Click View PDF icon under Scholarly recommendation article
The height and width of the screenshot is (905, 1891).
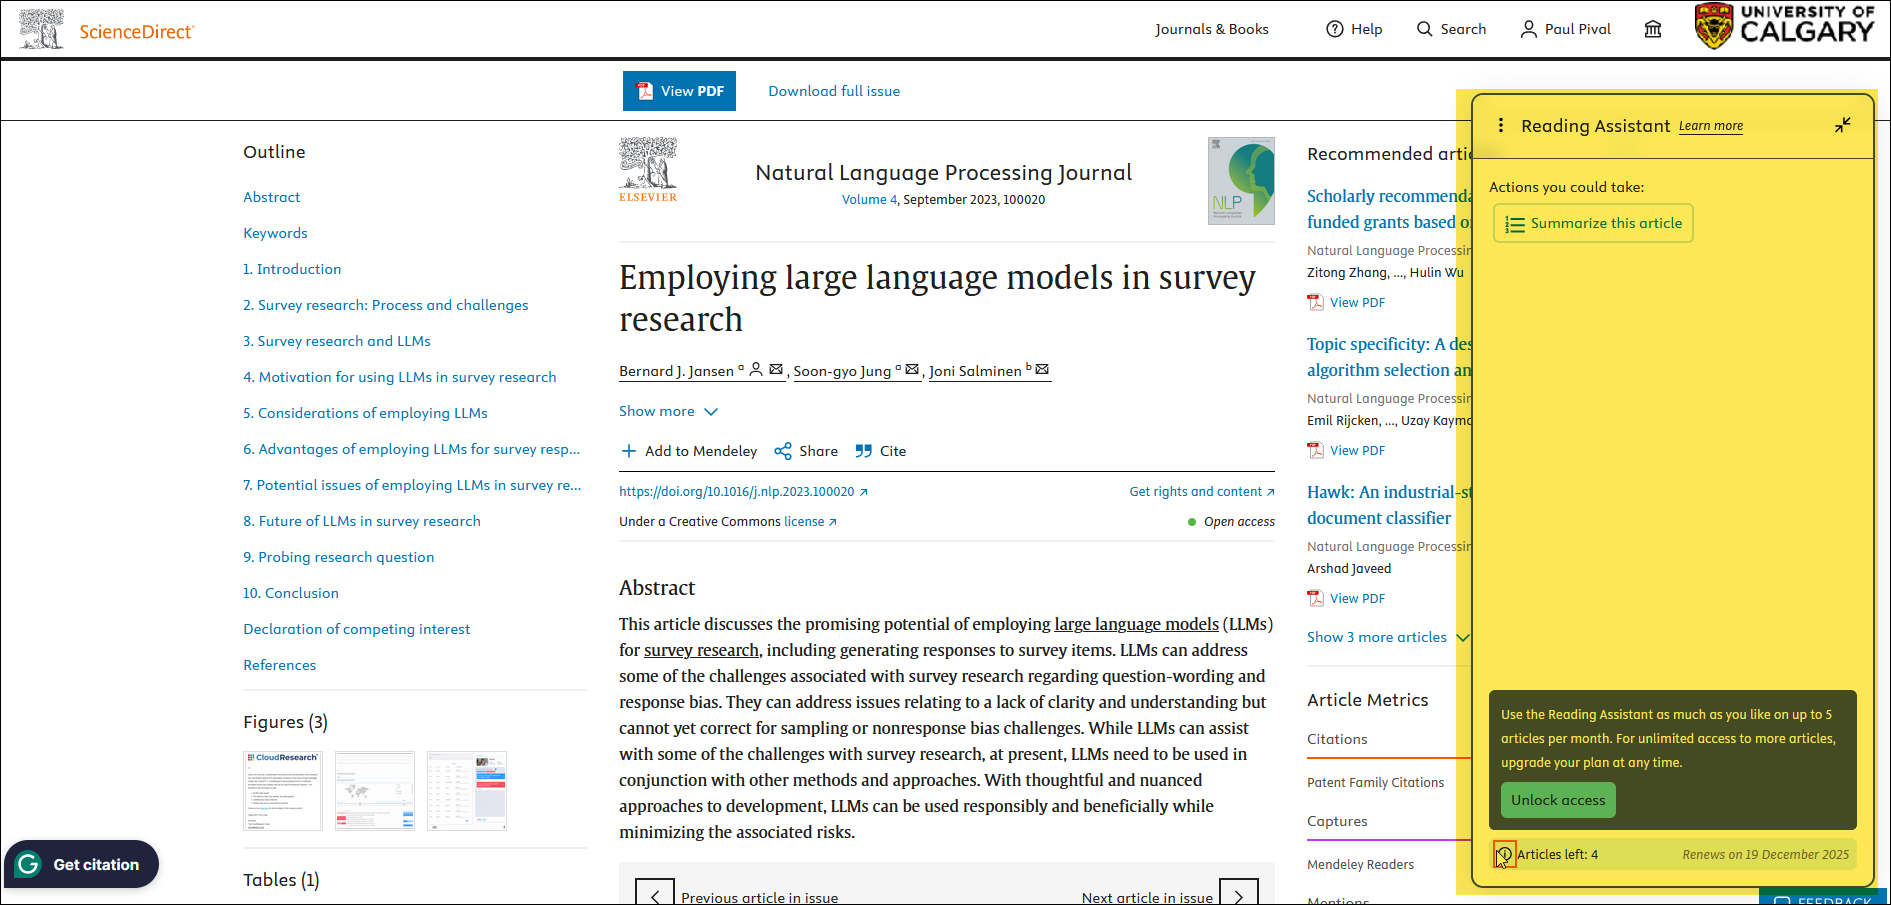click(1315, 301)
